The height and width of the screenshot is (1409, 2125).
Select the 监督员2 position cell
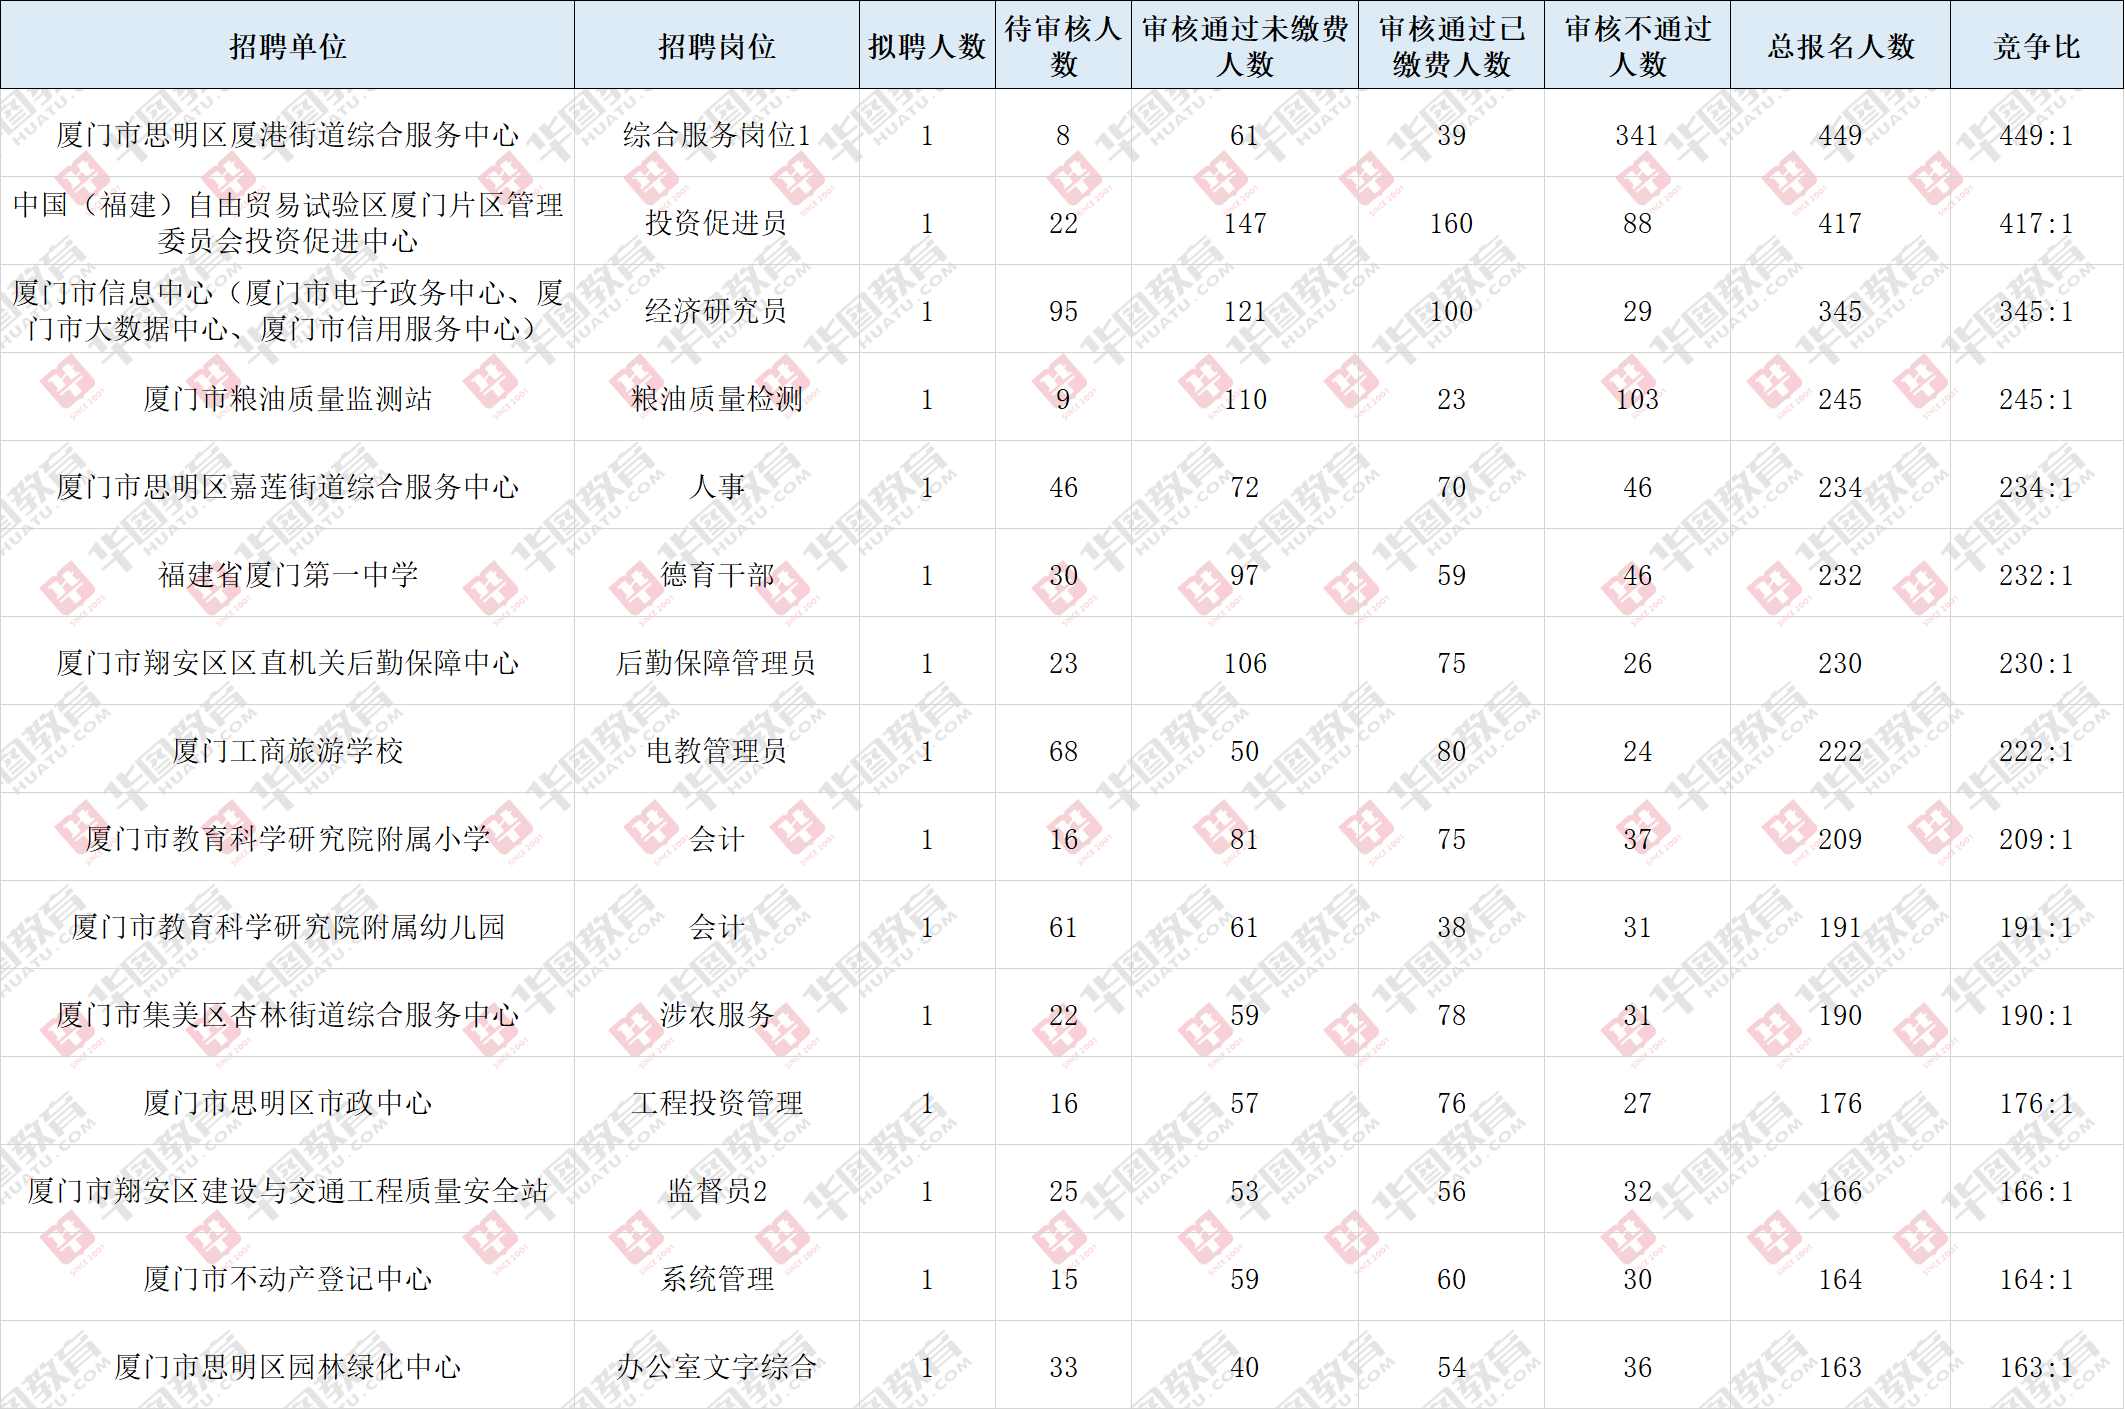(x=716, y=1189)
